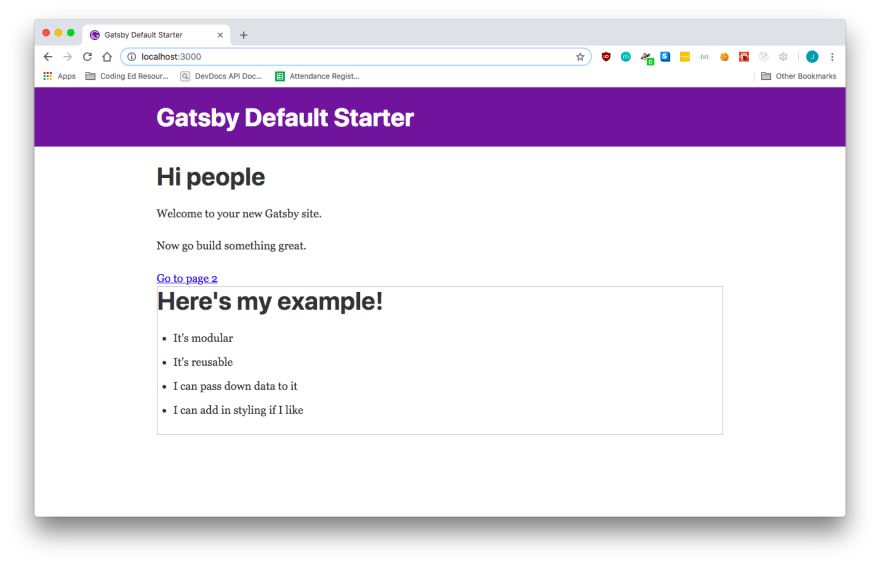This screenshot has height=566, width=880.
Task: Expand the Other Bookmarks folder
Action: 799,76
